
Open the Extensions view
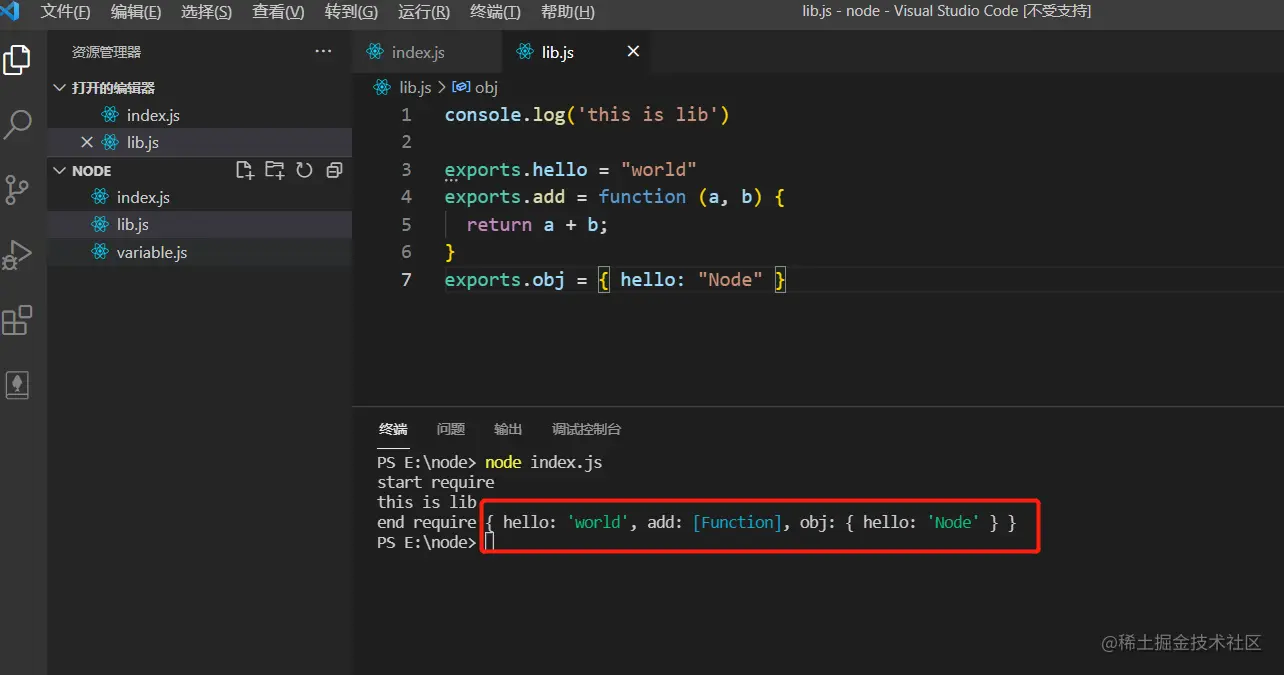click(17, 320)
